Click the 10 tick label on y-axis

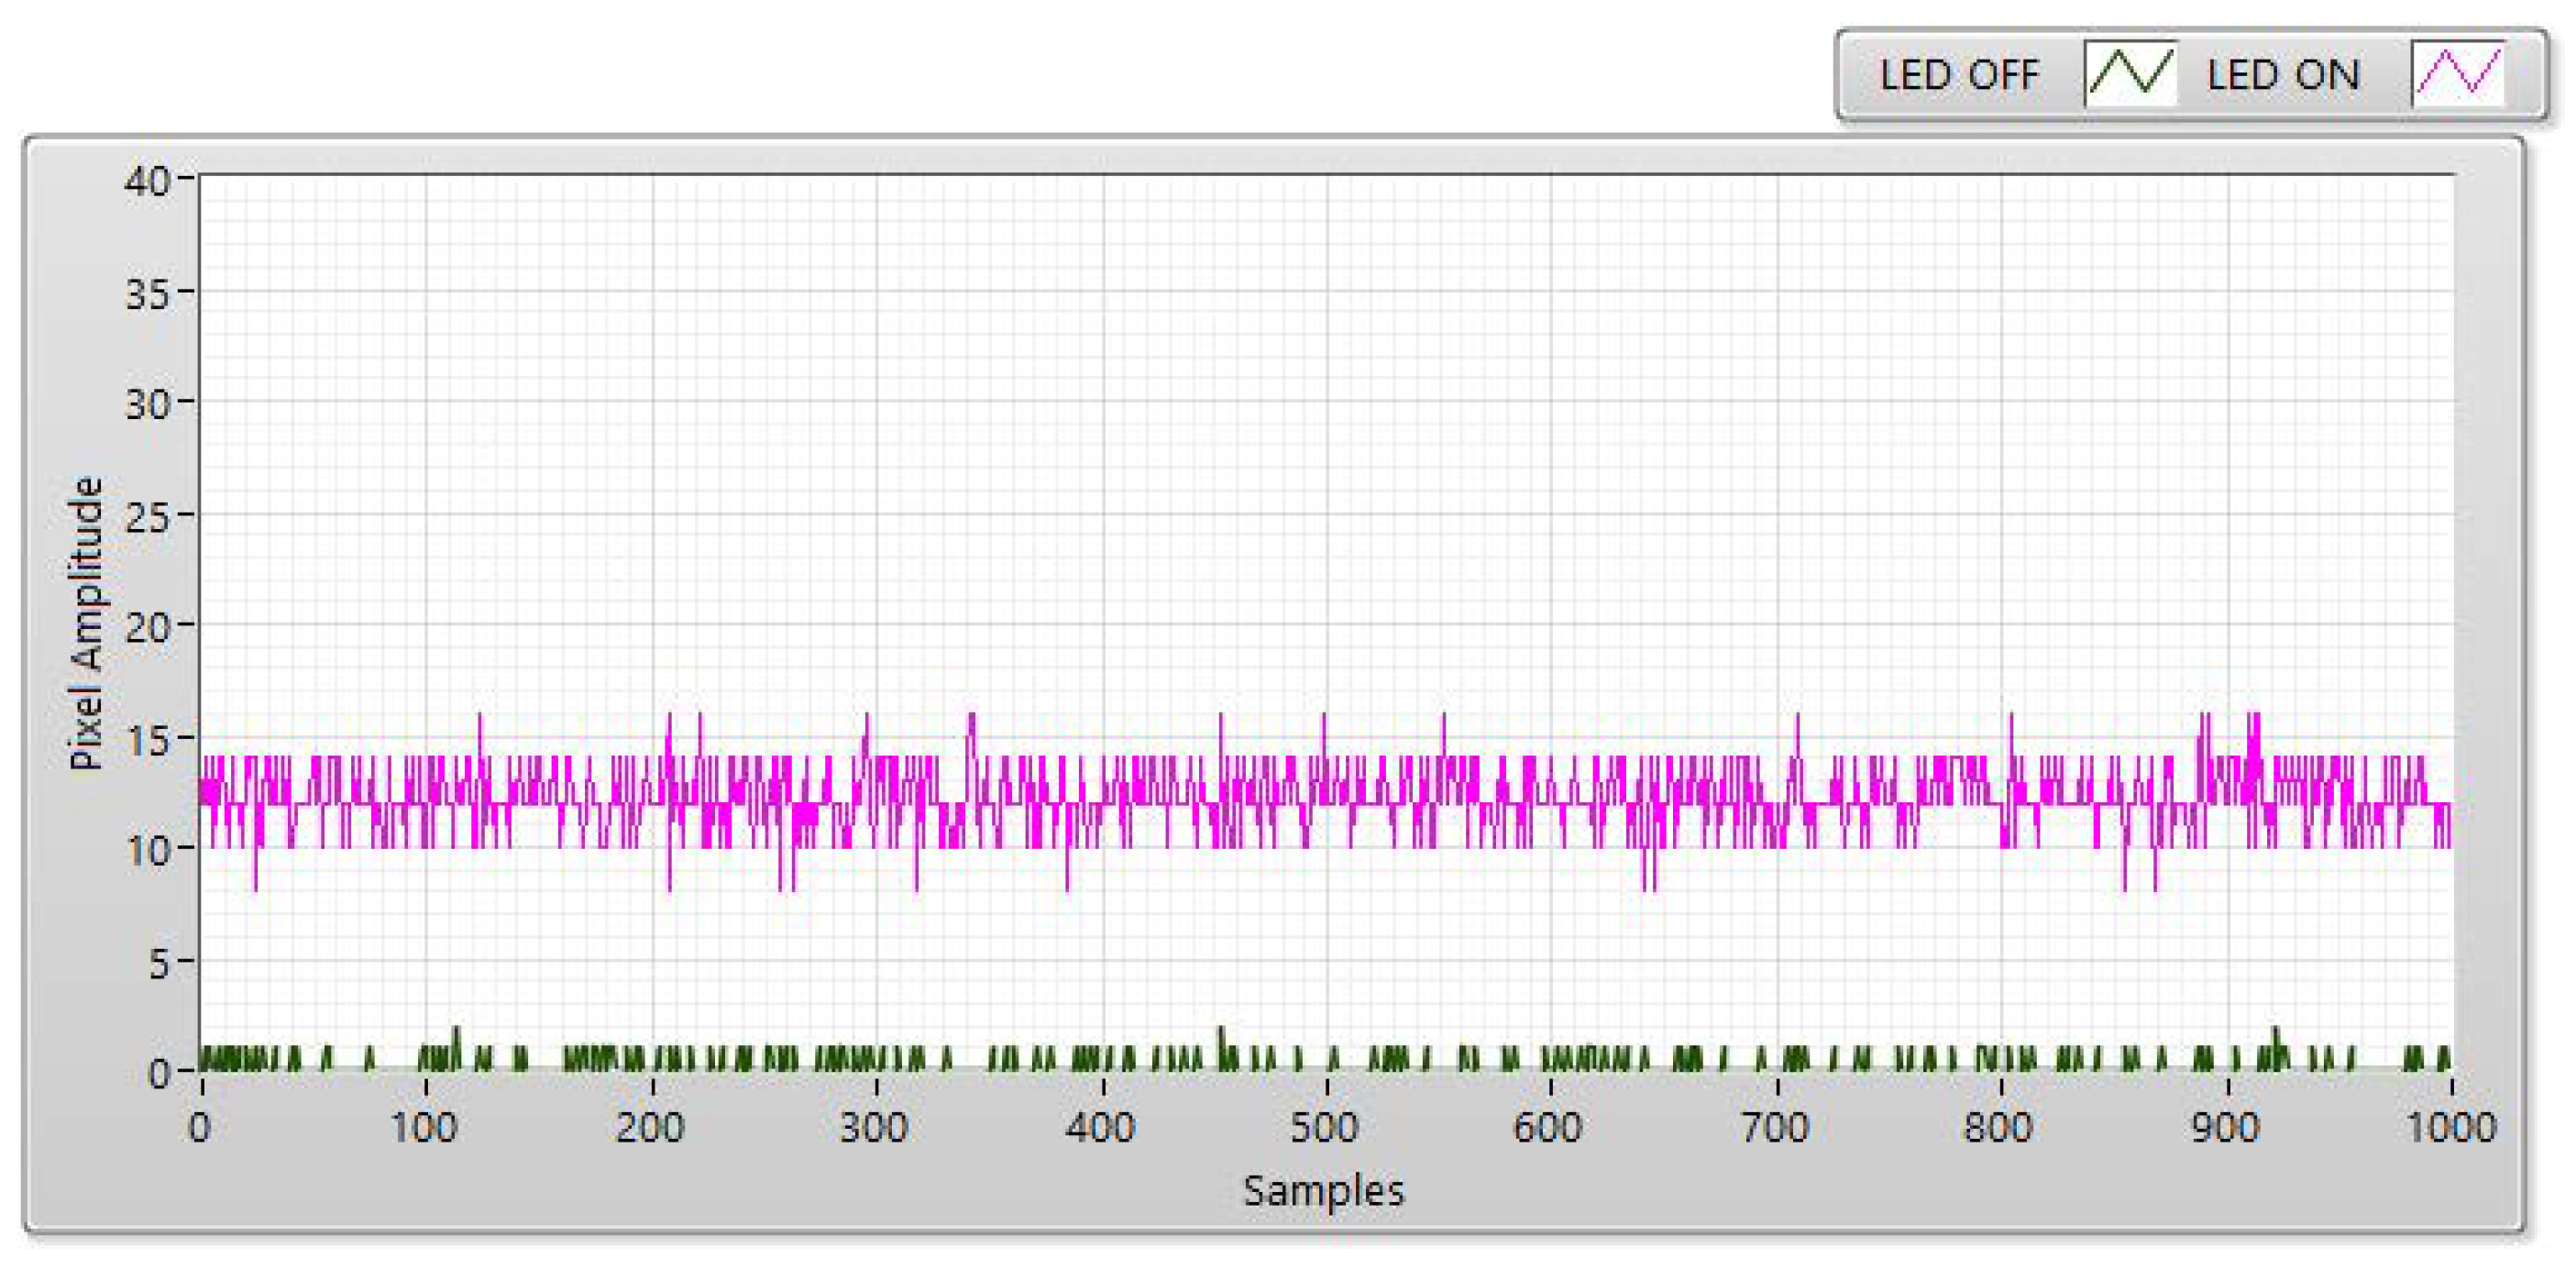(x=147, y=851)
